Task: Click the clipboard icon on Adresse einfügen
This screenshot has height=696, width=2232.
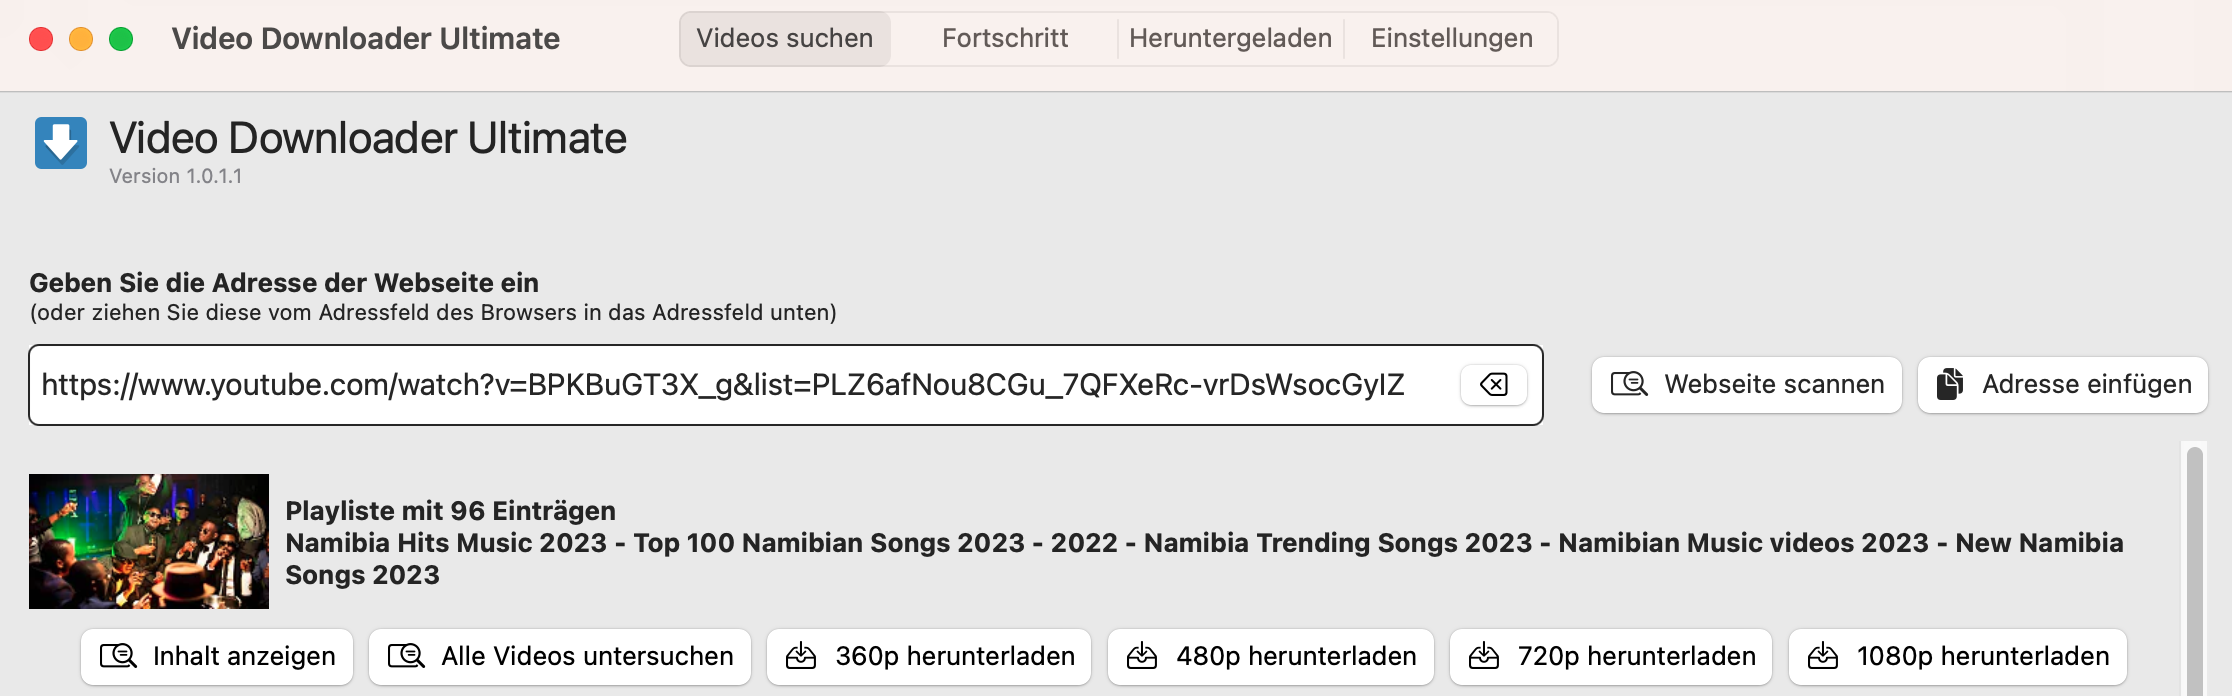Action: coord(1949,384)
